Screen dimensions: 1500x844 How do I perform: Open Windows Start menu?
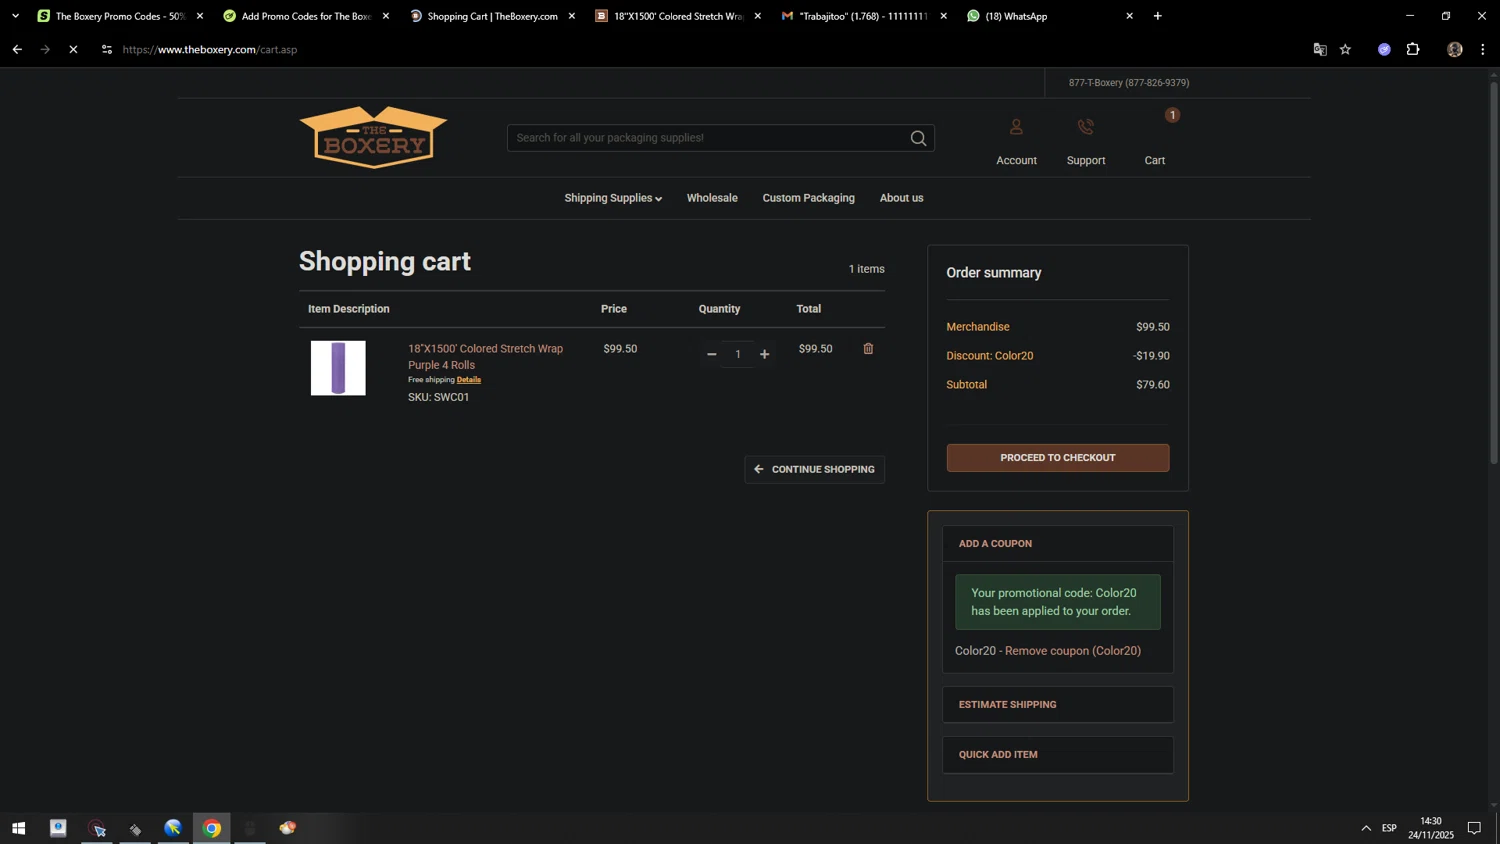click(x=18, y=828)
